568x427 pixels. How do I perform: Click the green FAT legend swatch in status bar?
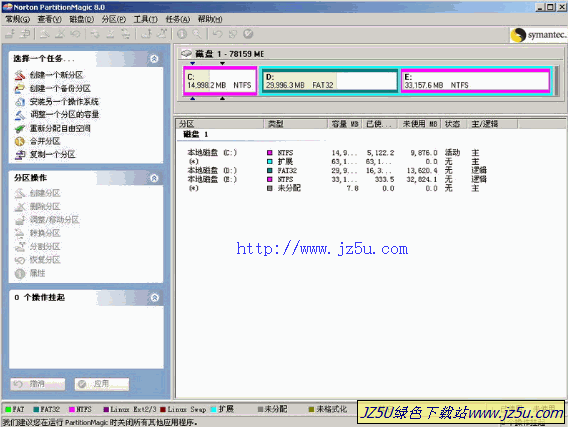tap(8, 410)
